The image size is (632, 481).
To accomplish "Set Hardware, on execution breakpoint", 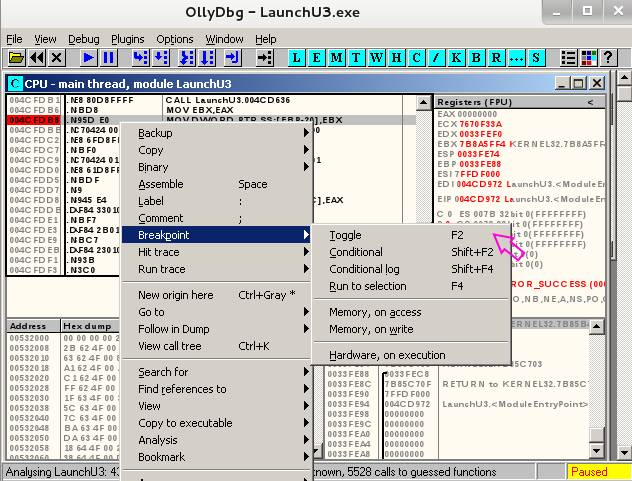I will 411,355.
